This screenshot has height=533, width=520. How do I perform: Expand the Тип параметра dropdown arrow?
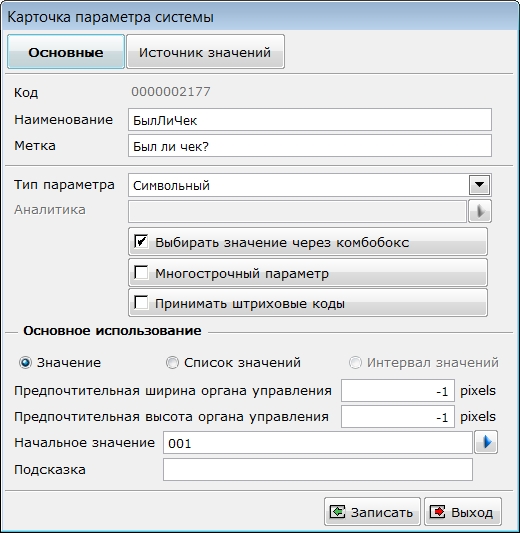coord(479,185)
